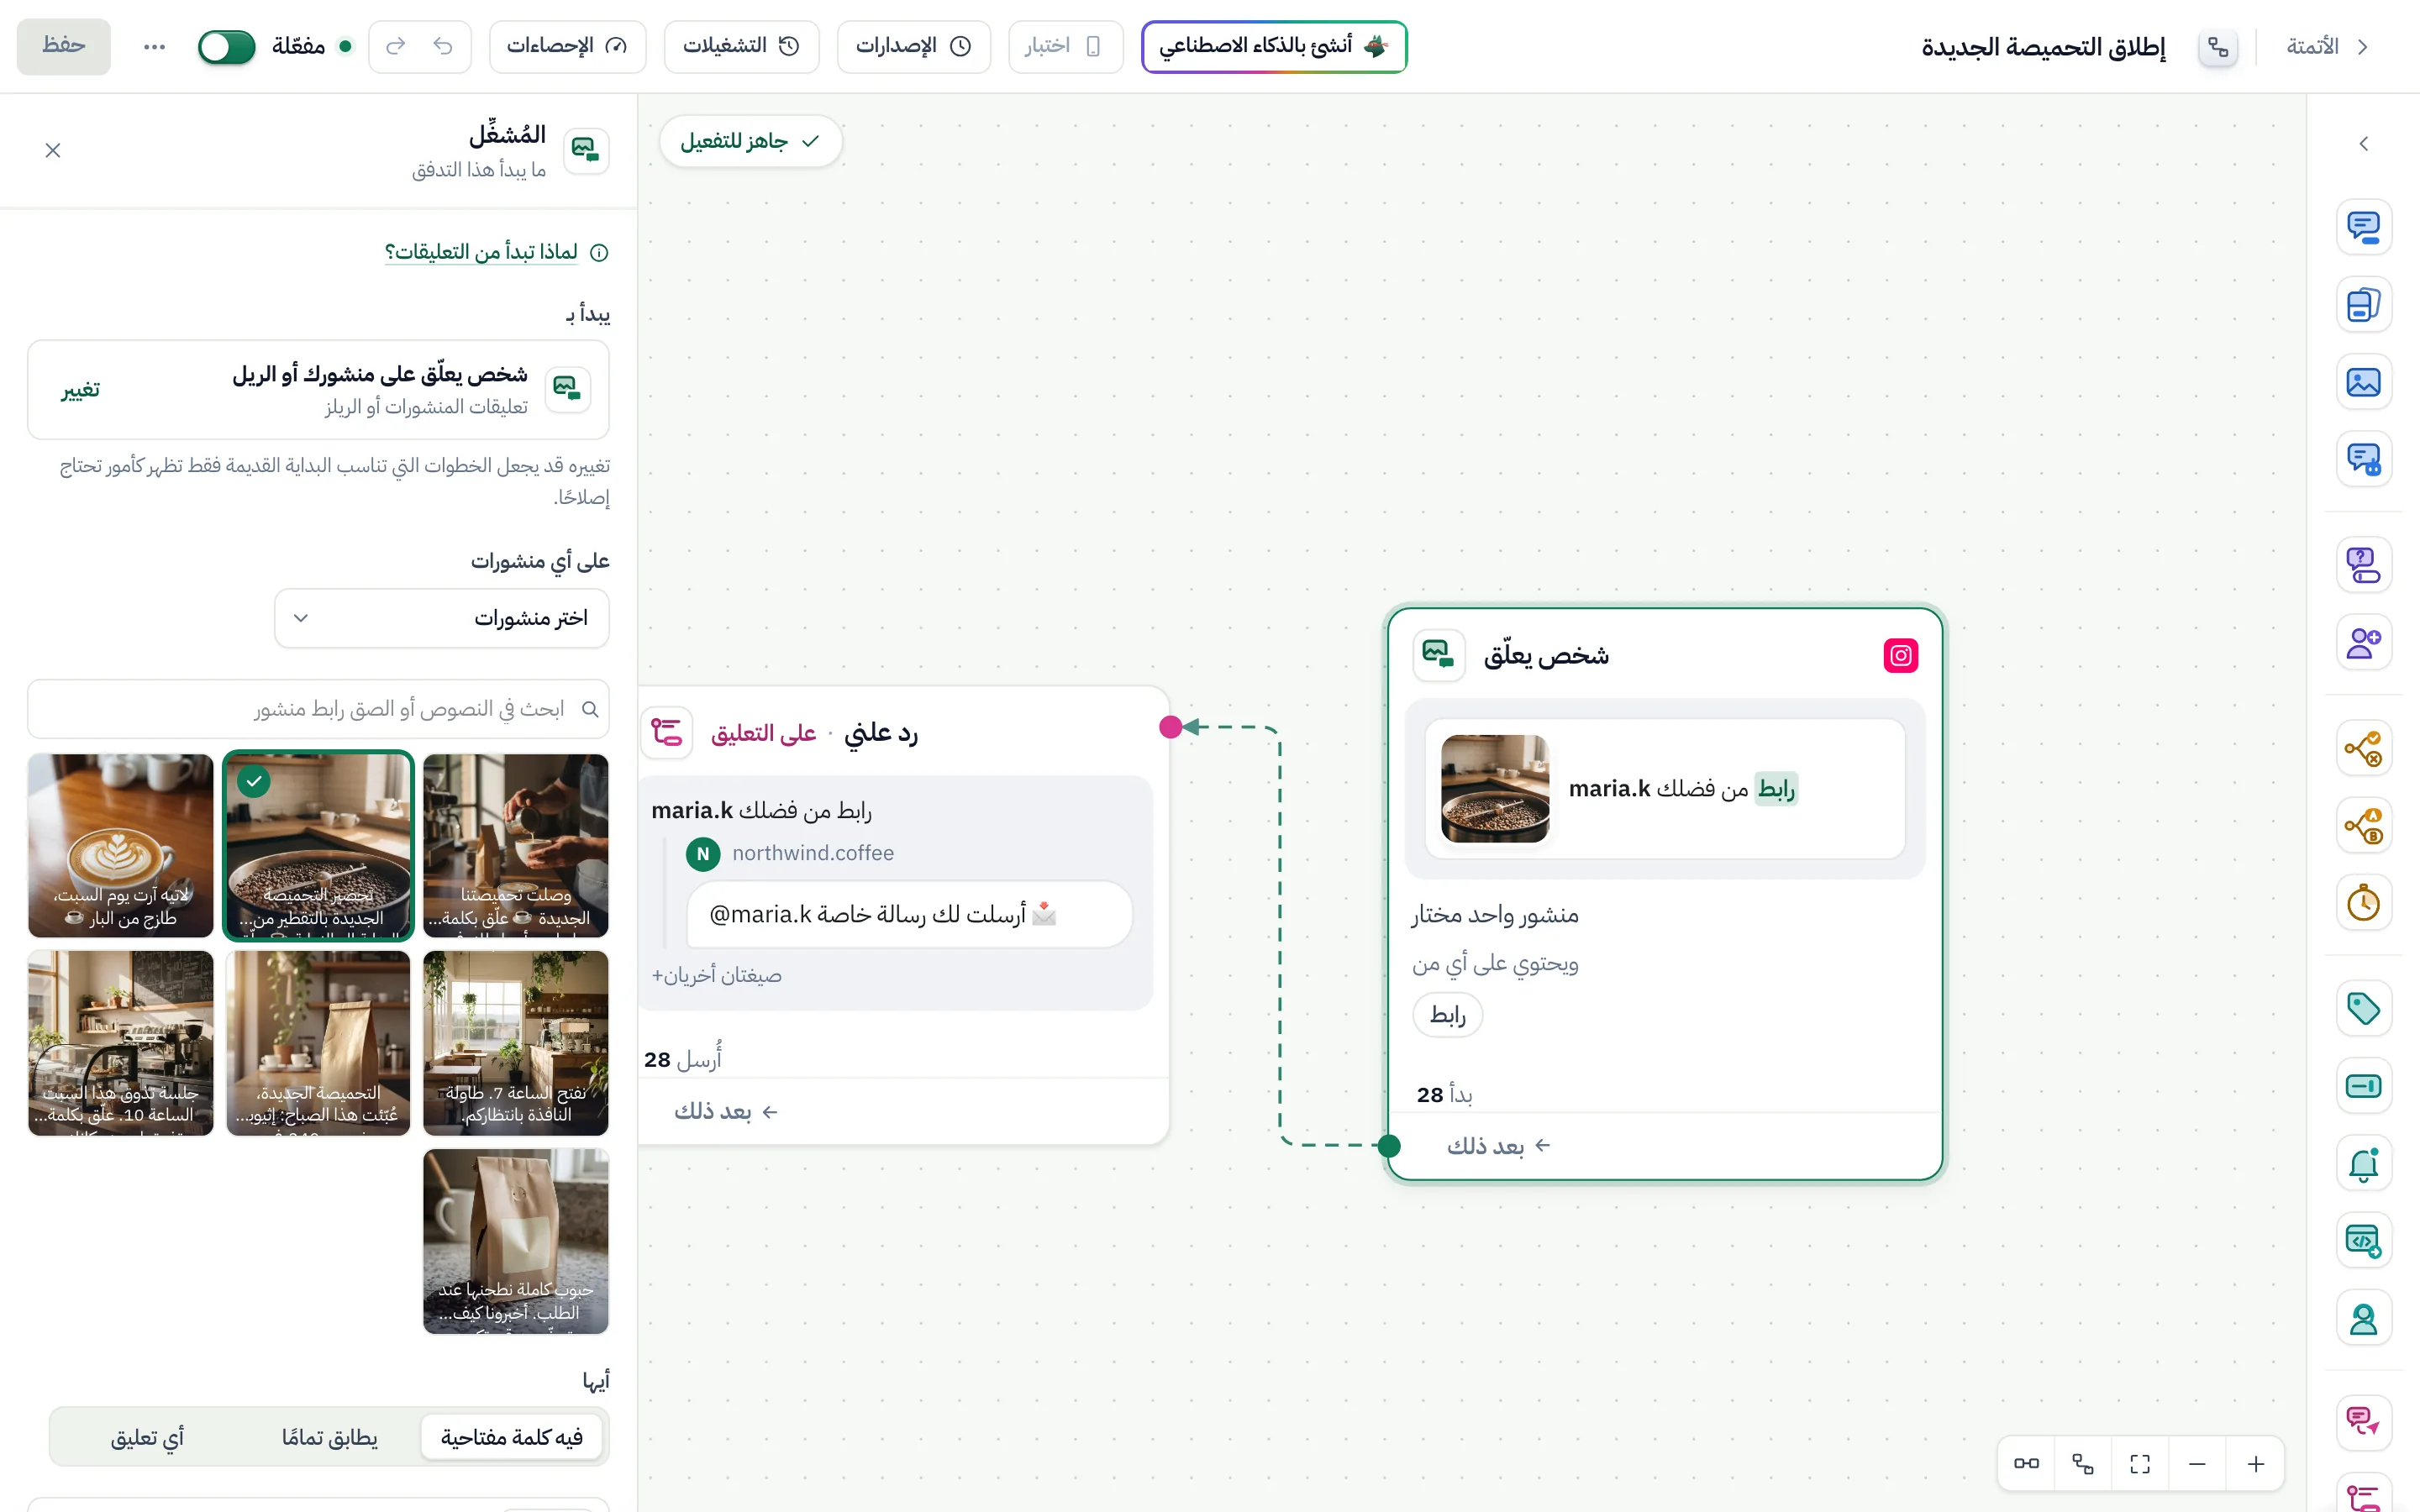This screenshot has height=1512, width=2420.
Task: Collapse the right blocks sidebar chevron
Action: (2363, 144)
